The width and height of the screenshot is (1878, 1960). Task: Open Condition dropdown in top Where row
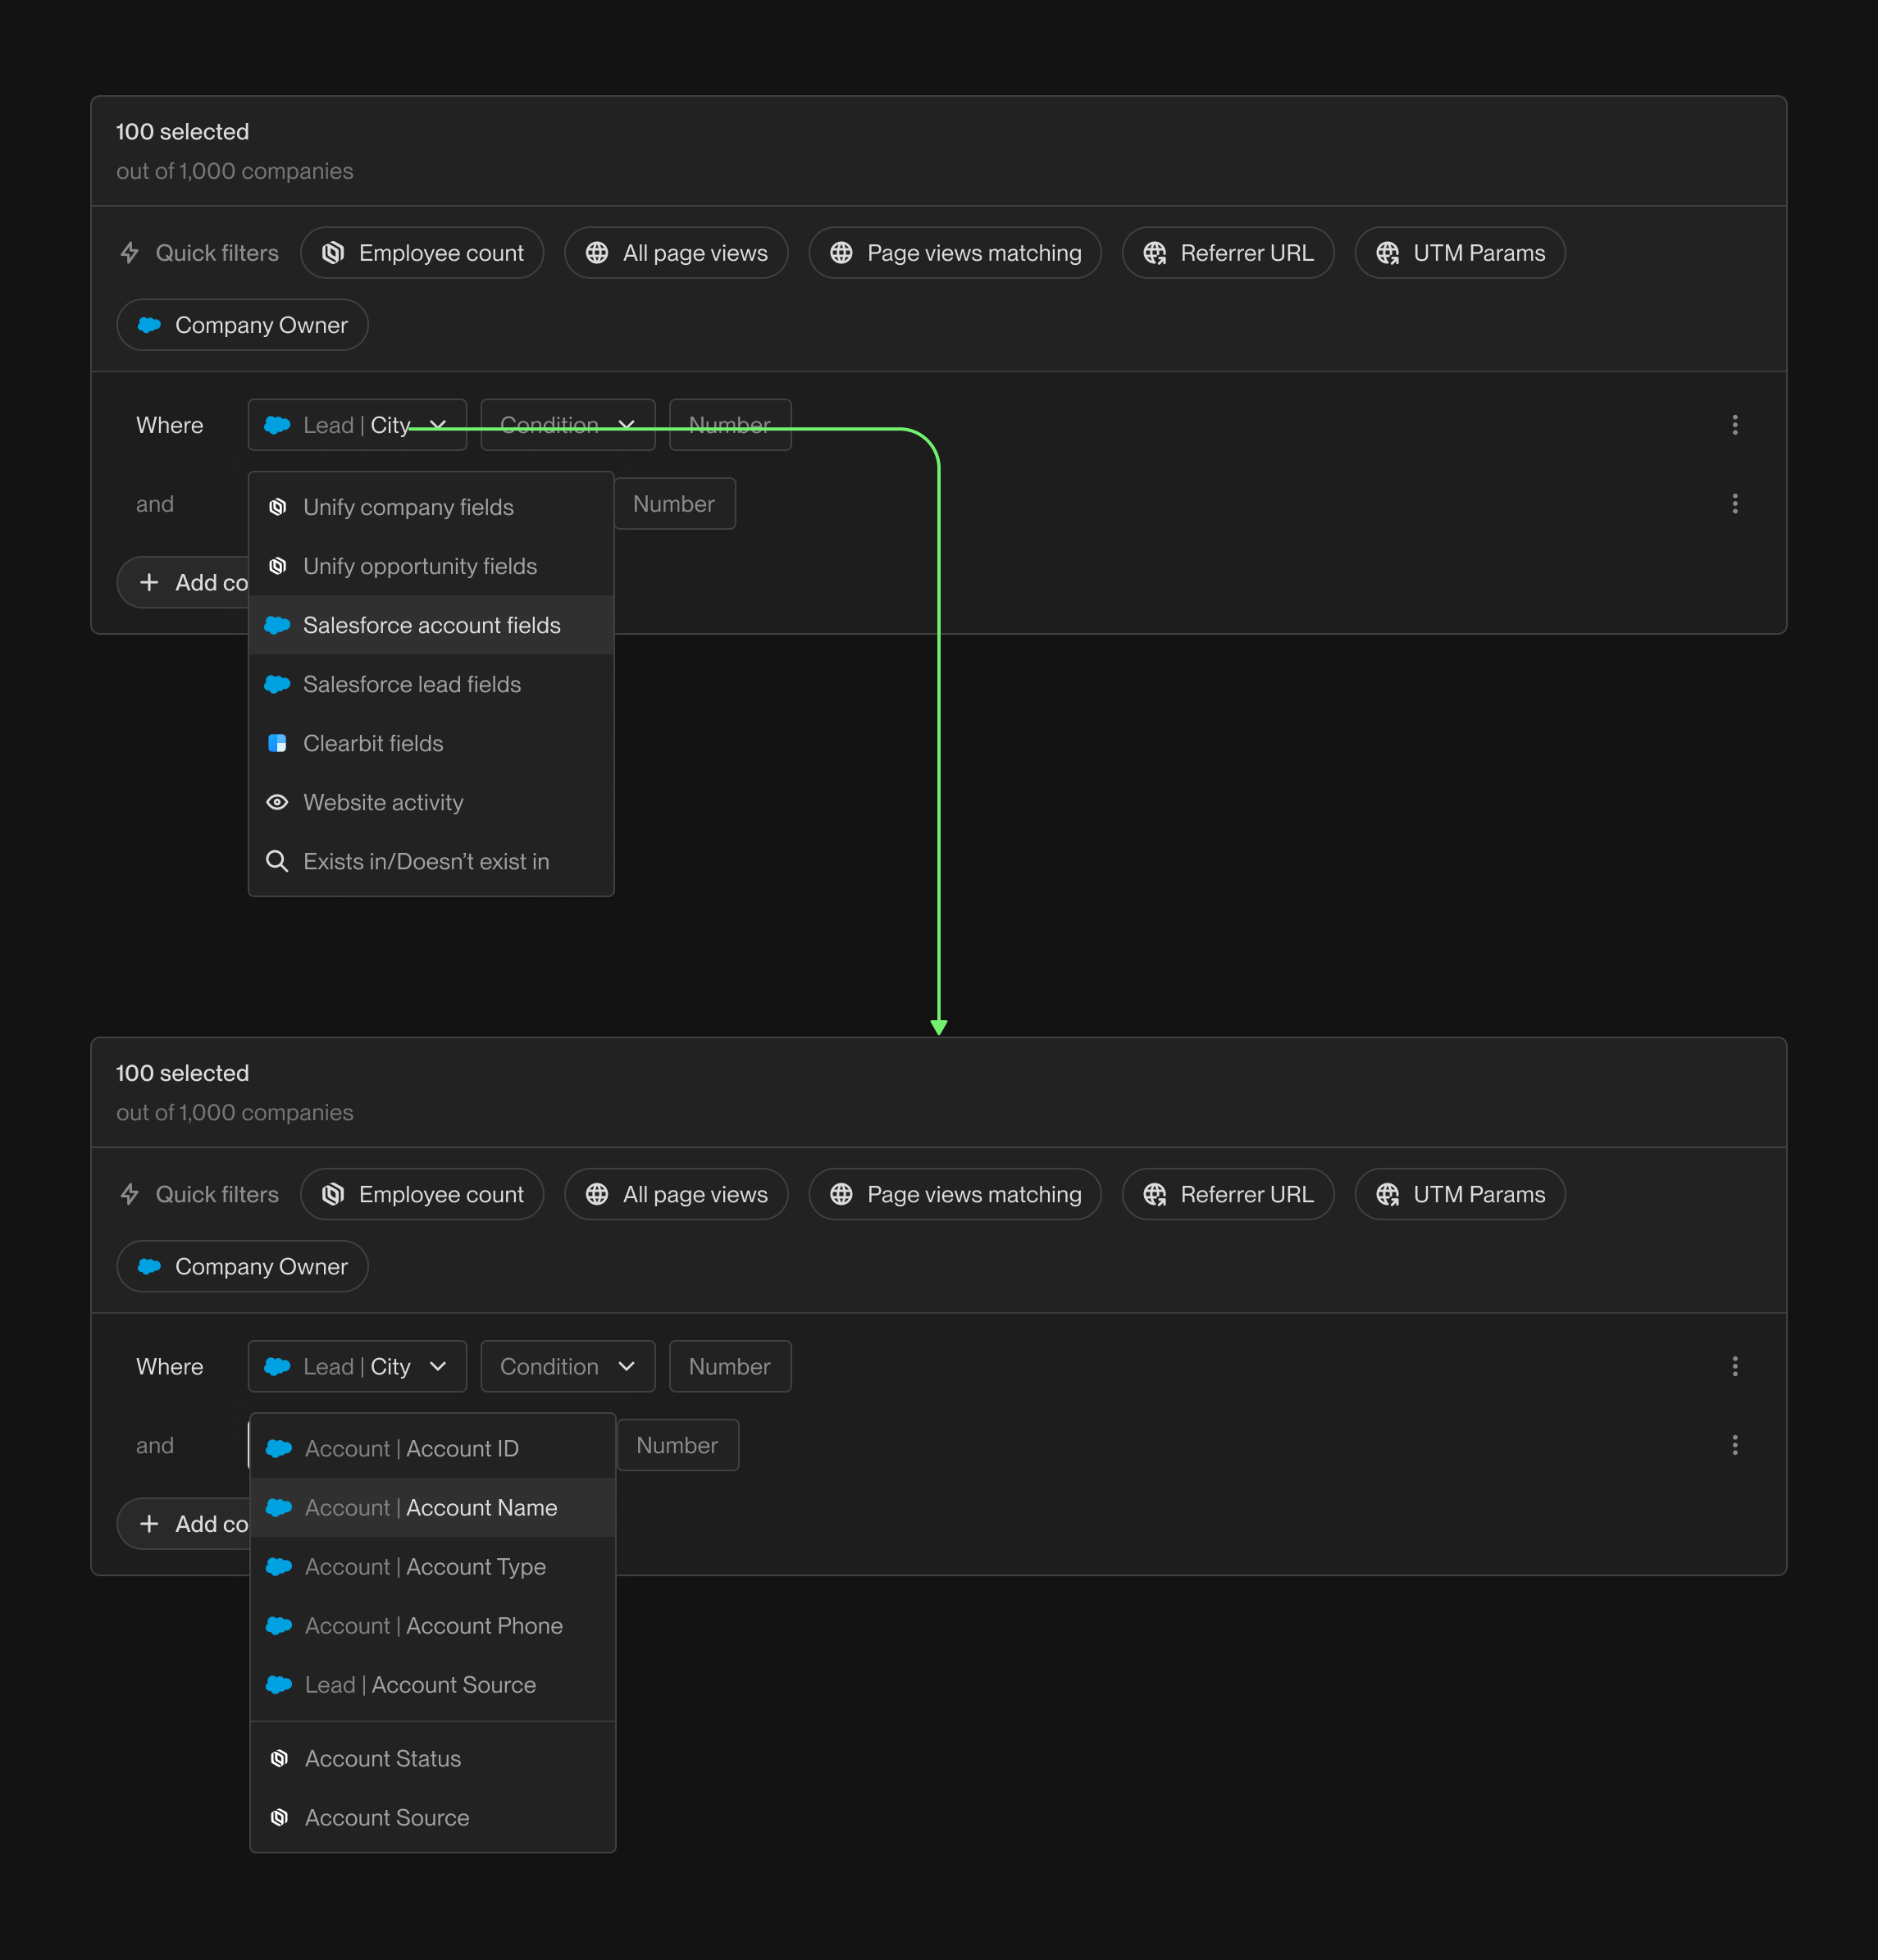pyautogui.click(x=567, y=425)
